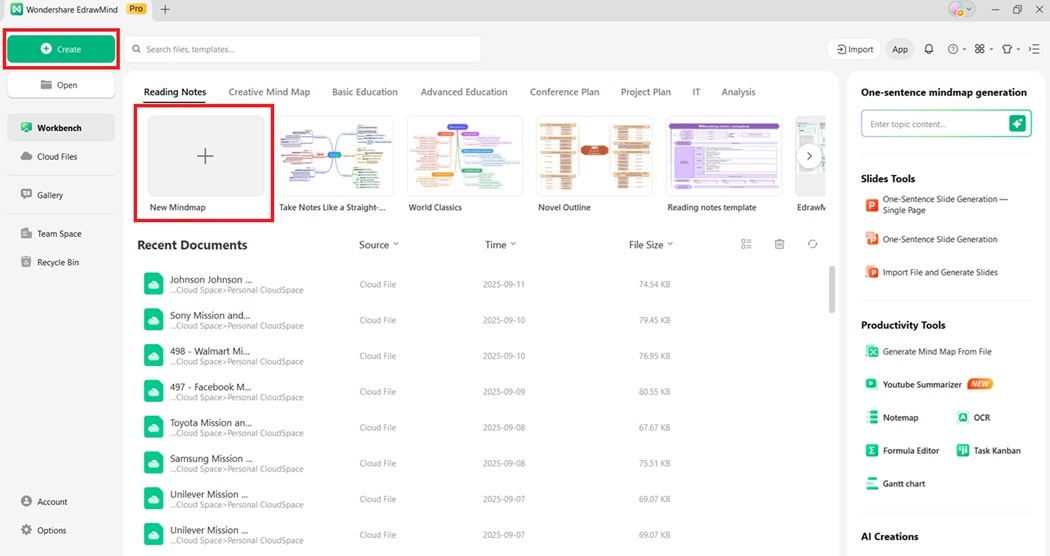Open One-Sentence Slide Generation — Single Page
Image resolution: width=1050 pixels, height=556 pixels.
[938, 204]
